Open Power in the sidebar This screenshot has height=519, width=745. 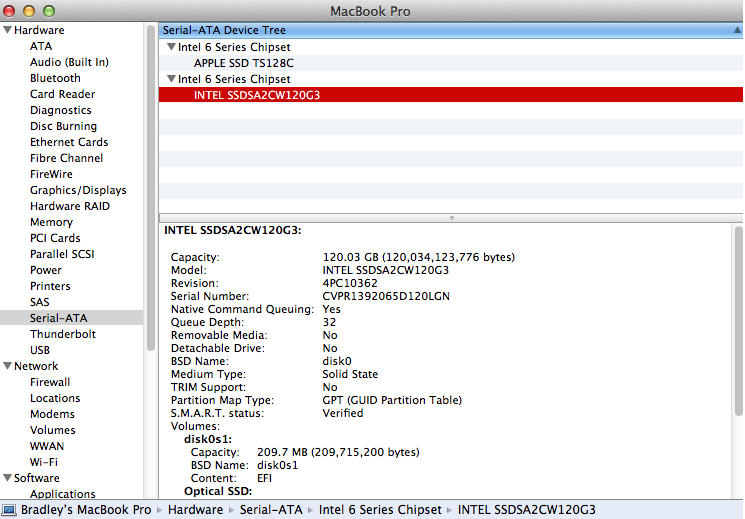coord(46,270)
